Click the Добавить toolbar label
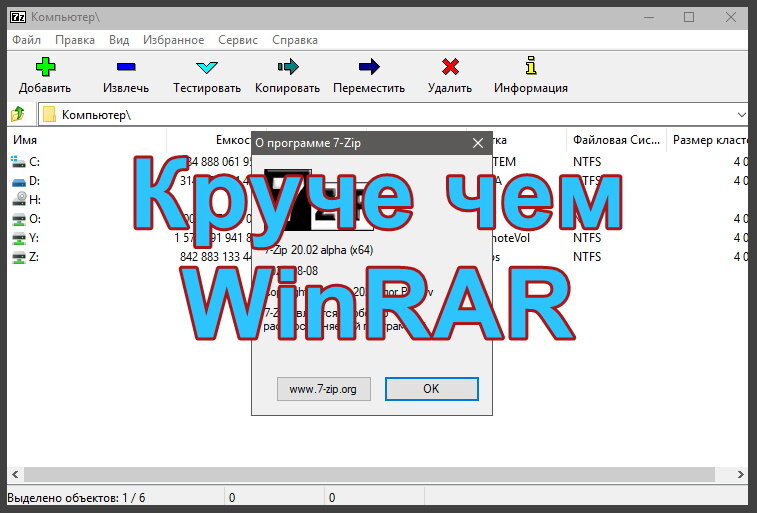The width and height of the screenshot is (757, 513). click(x=45, y=88)
